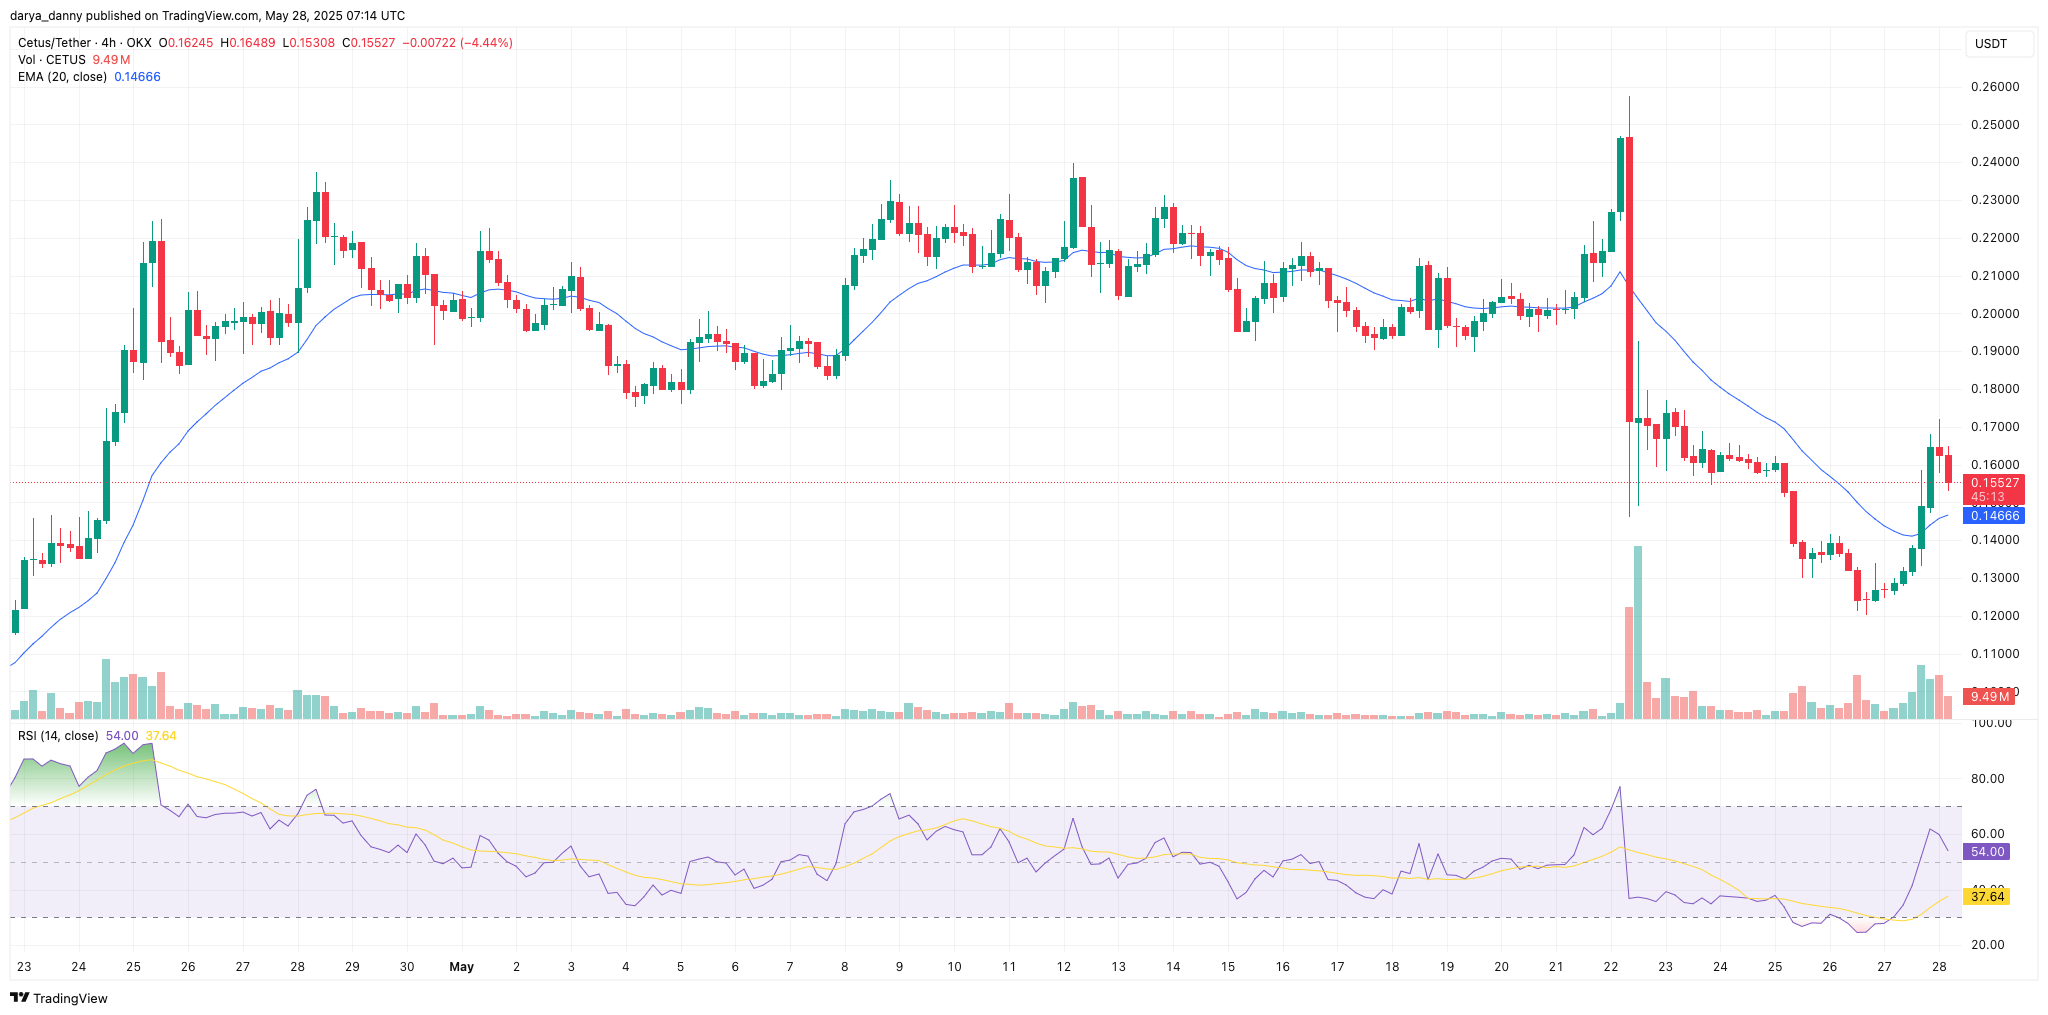
Task: Select the purple RSI value label 54.00
Action: coord(1986,852)
